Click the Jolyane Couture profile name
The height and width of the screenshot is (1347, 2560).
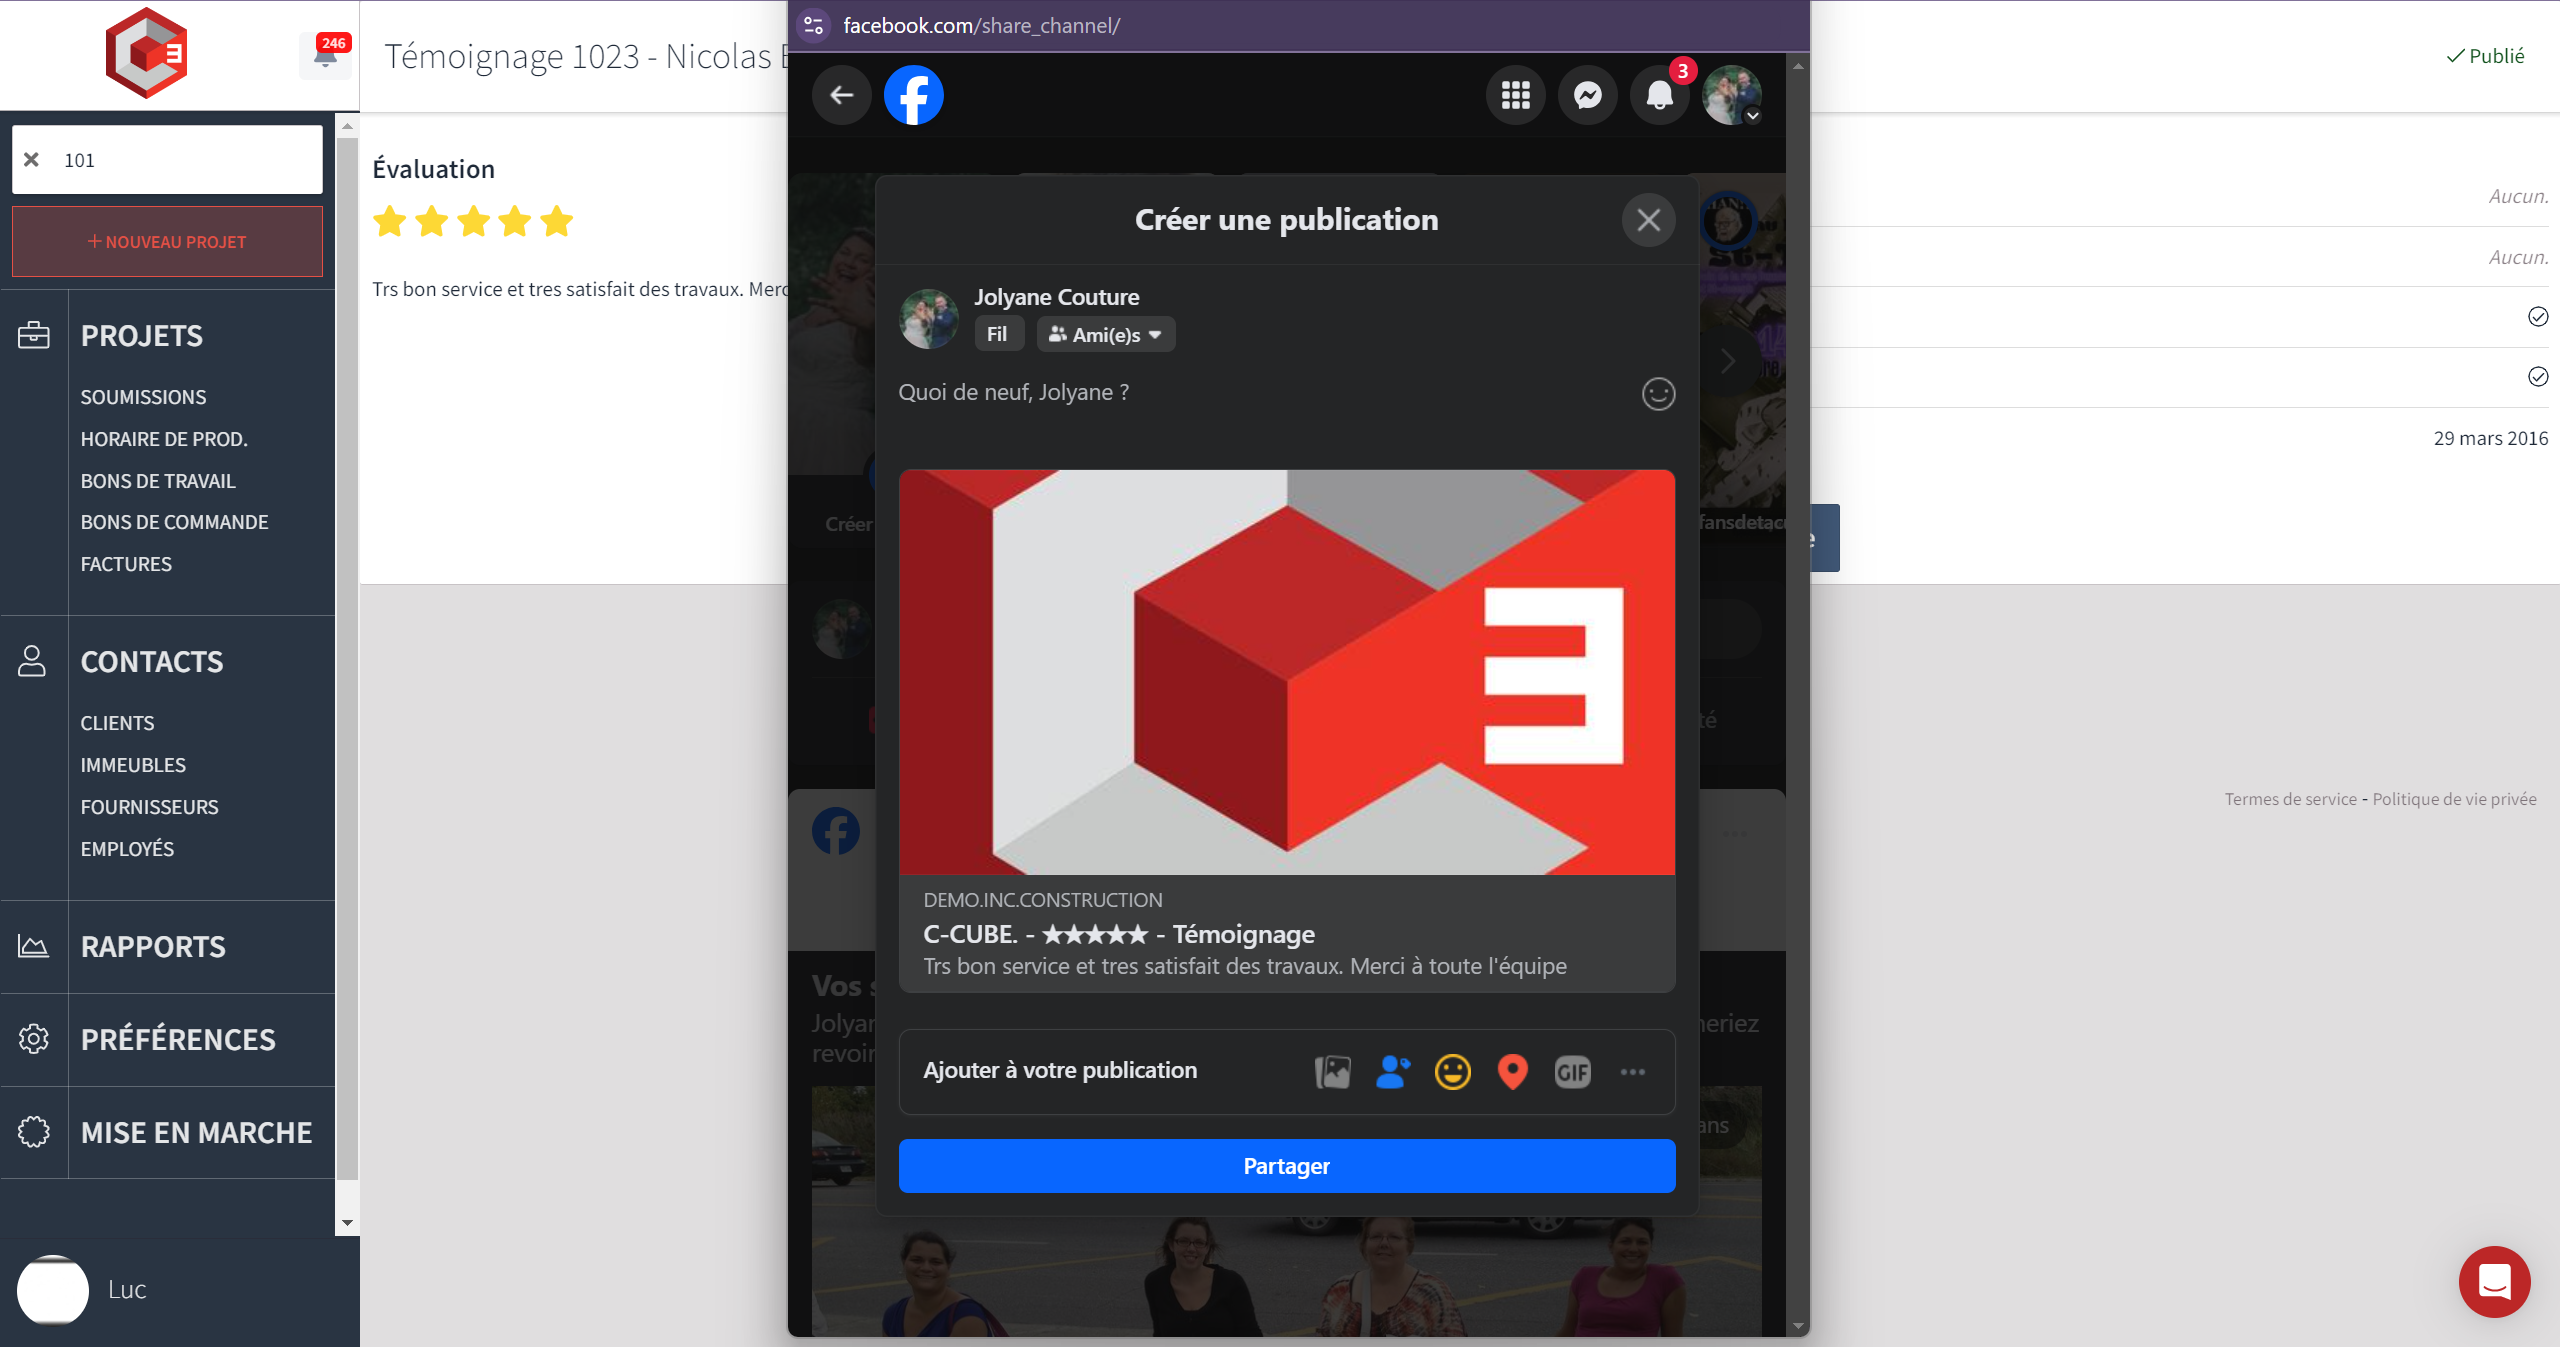[x=1057, y=297]
